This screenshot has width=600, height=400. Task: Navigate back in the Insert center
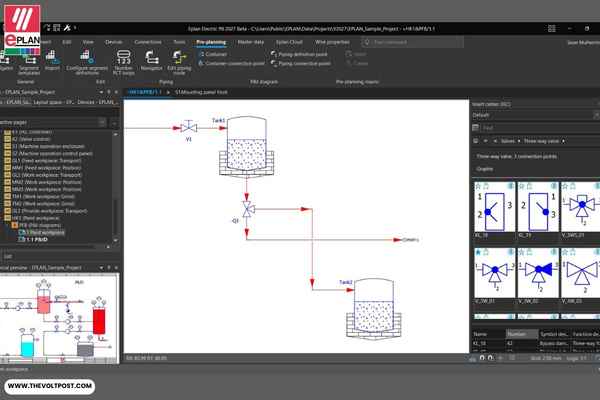(486, 141)
